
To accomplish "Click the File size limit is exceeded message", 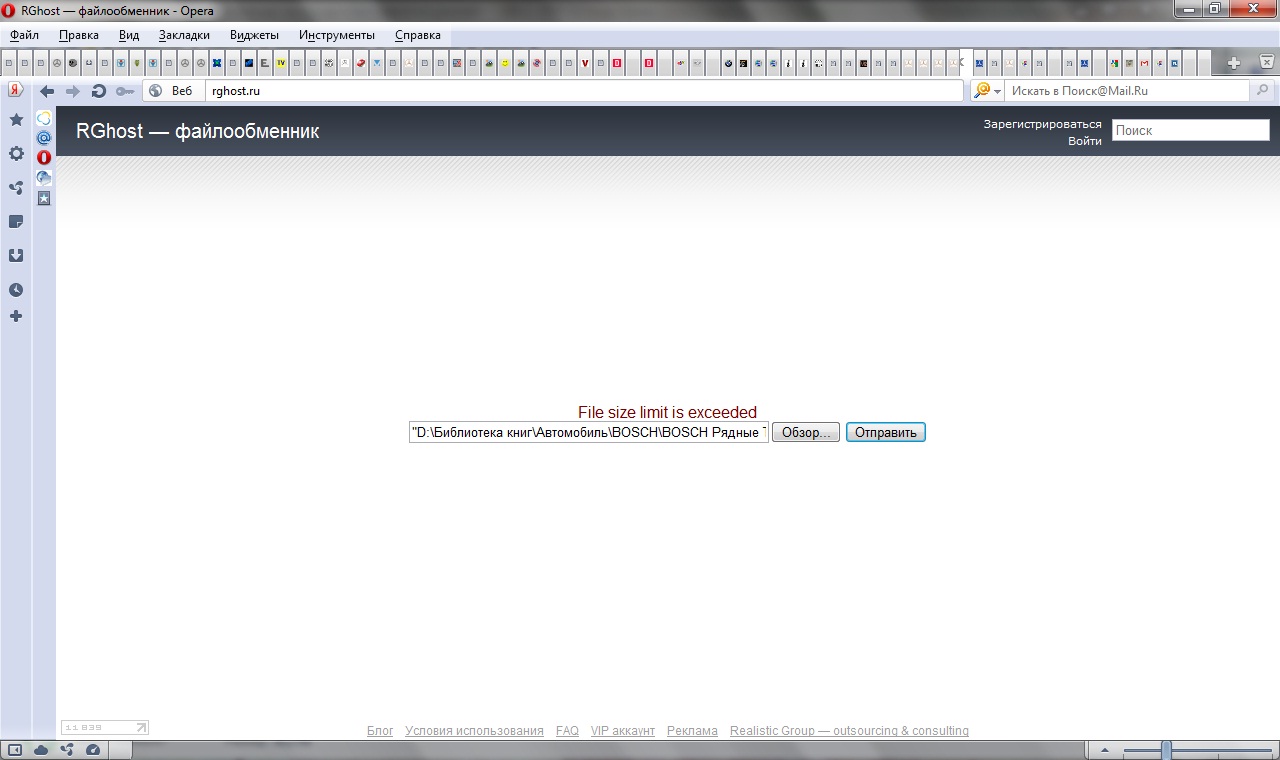I will point(667,412).
